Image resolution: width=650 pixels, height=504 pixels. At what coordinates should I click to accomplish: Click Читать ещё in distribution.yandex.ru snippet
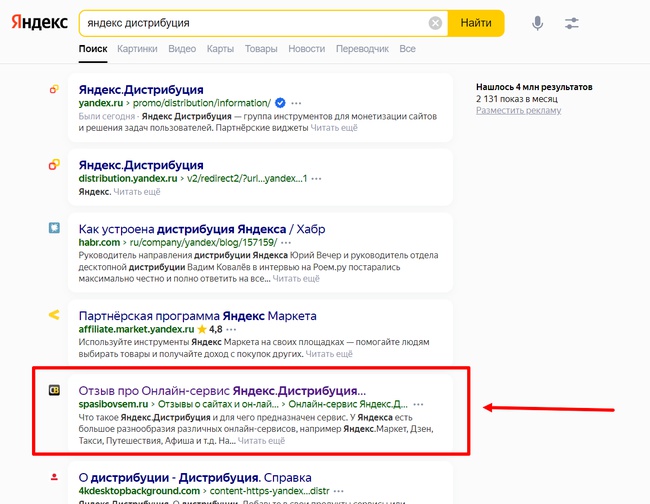click(137, 191)
